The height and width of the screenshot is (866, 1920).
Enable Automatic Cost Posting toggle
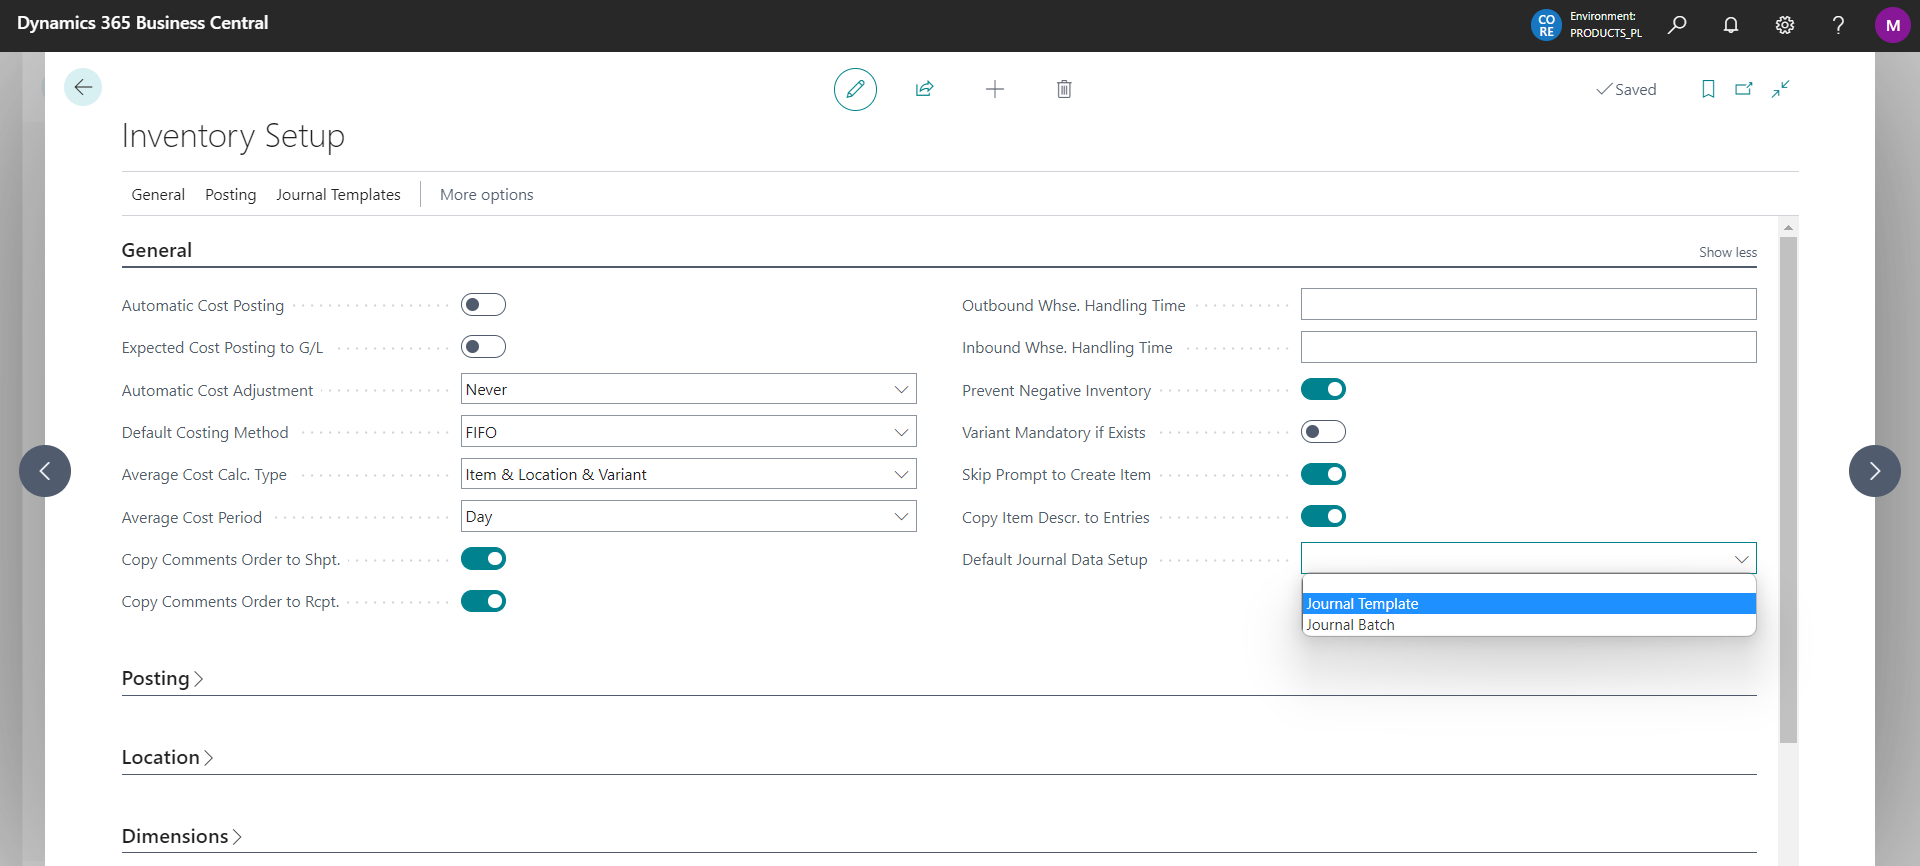(483, 305)
